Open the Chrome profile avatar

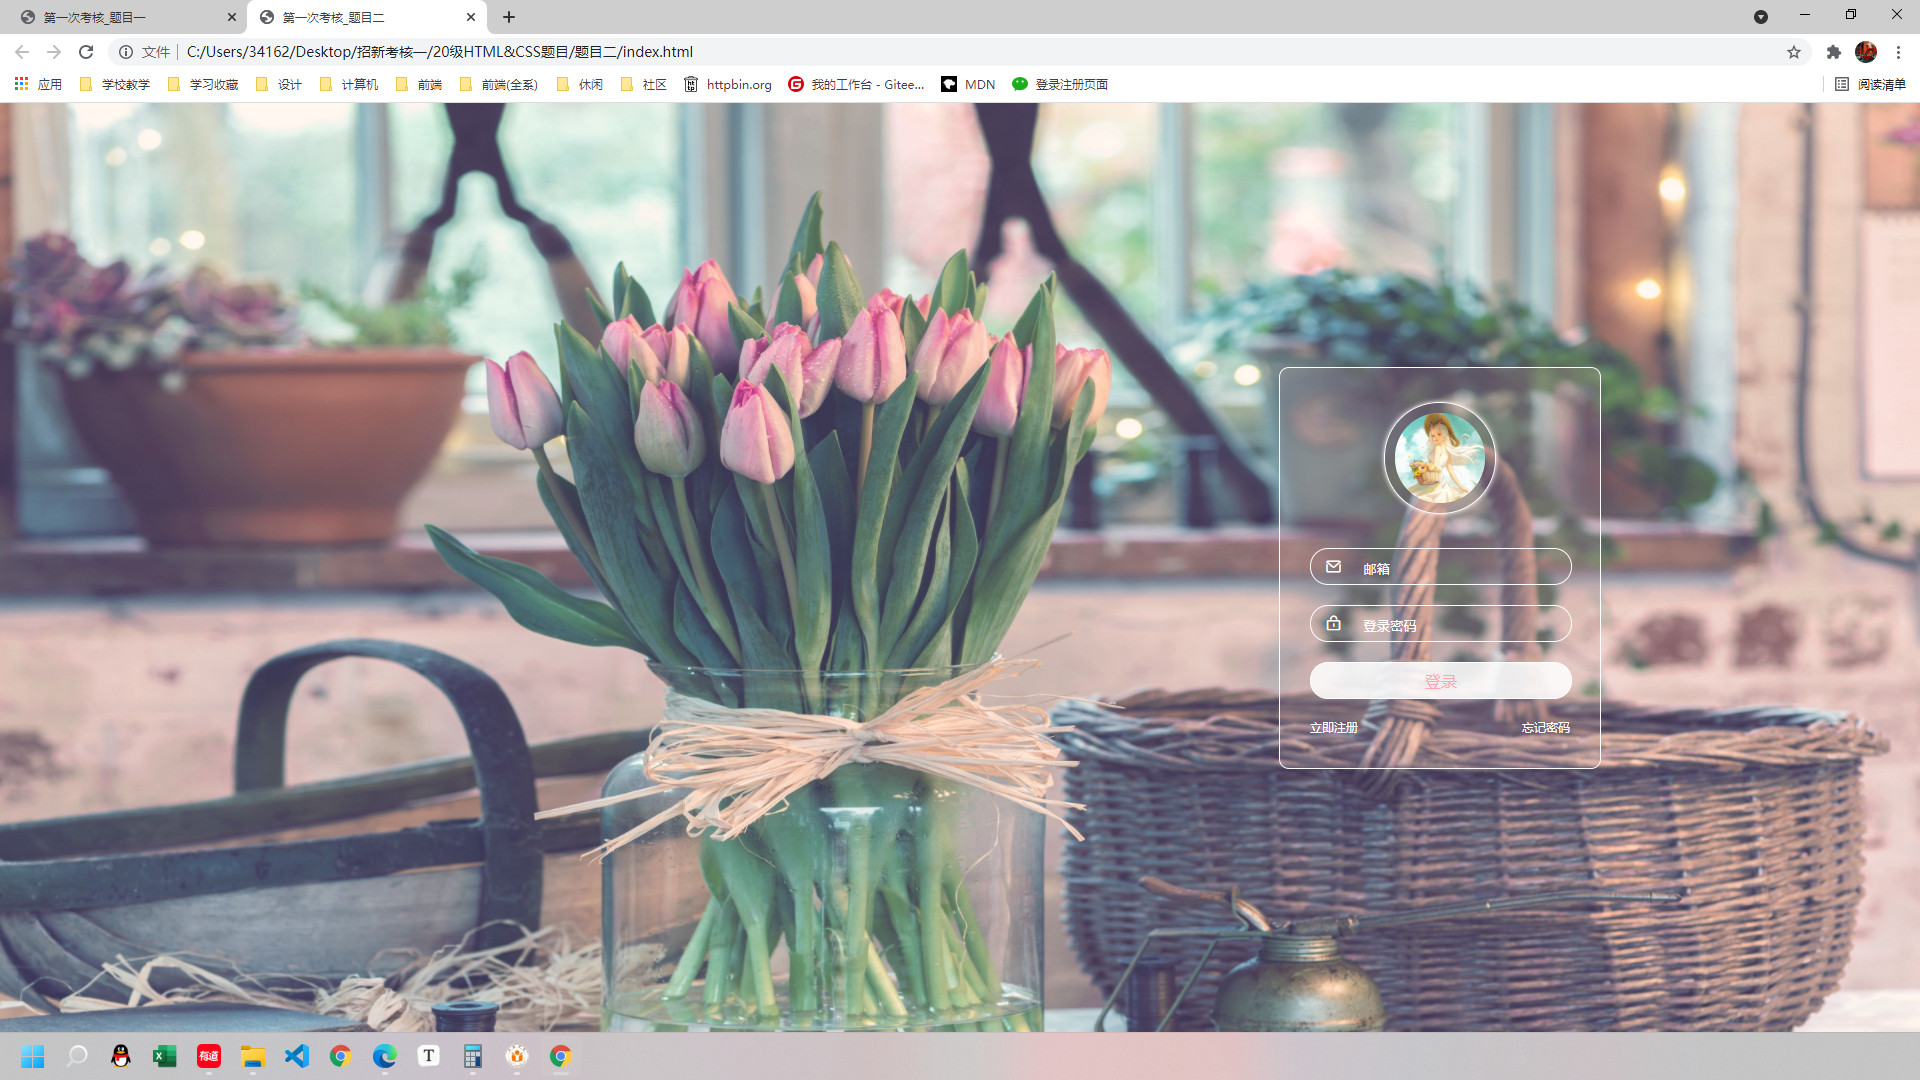pos(1865,52)
